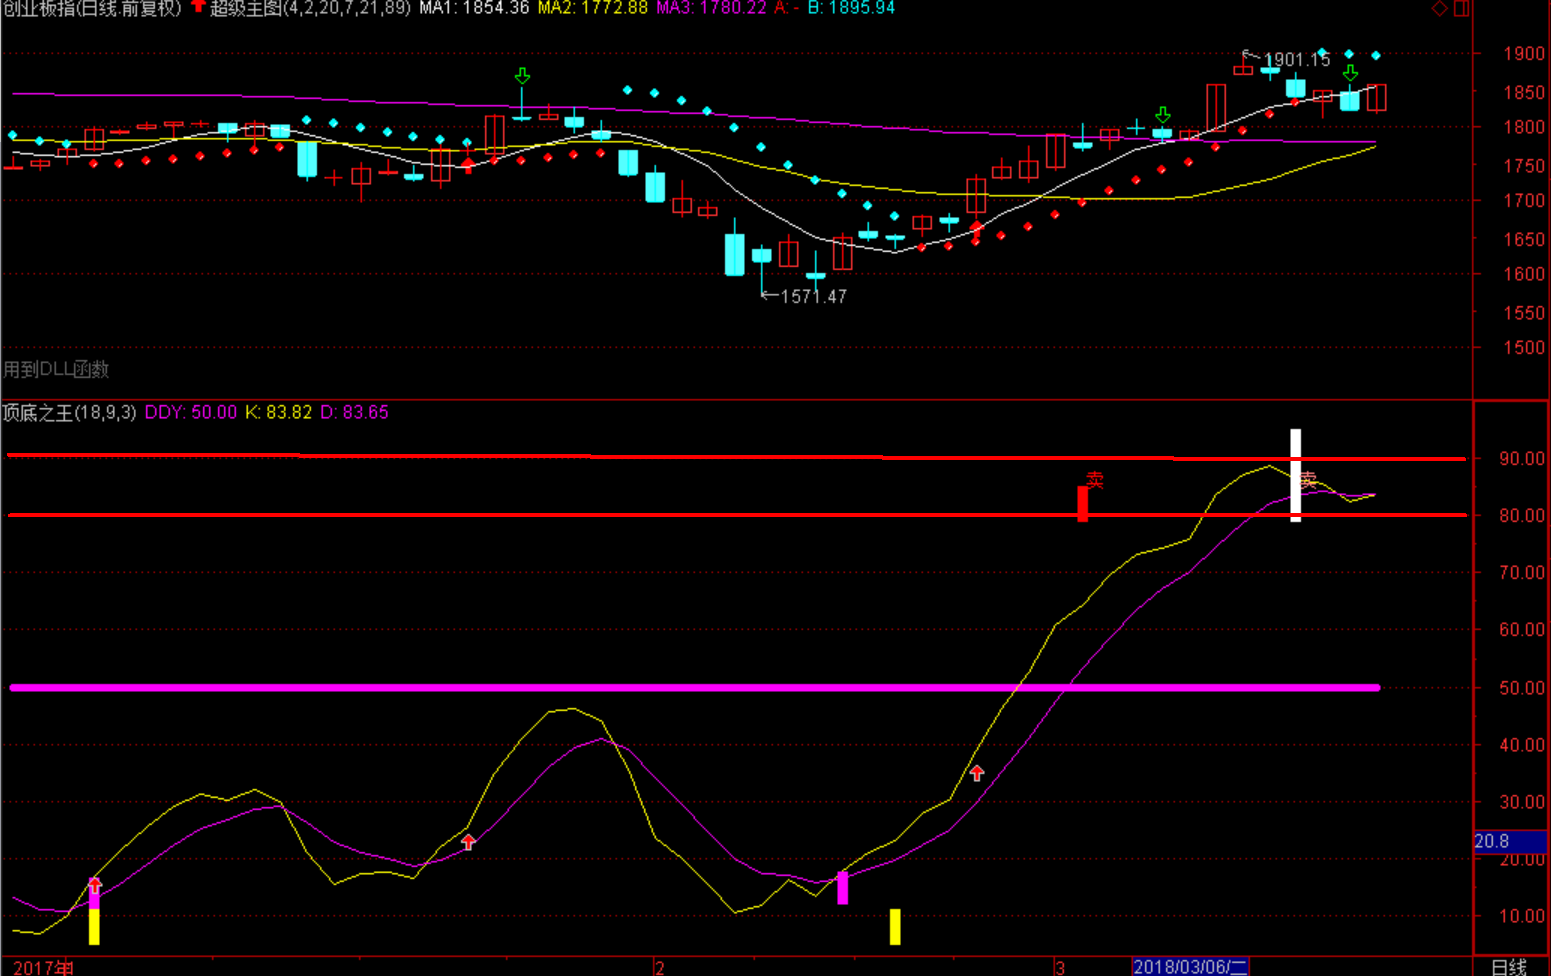The width and height of the screenshot is (1551, 976).
Task: Click the low price label 1571.47
Action: click(813, 296)
